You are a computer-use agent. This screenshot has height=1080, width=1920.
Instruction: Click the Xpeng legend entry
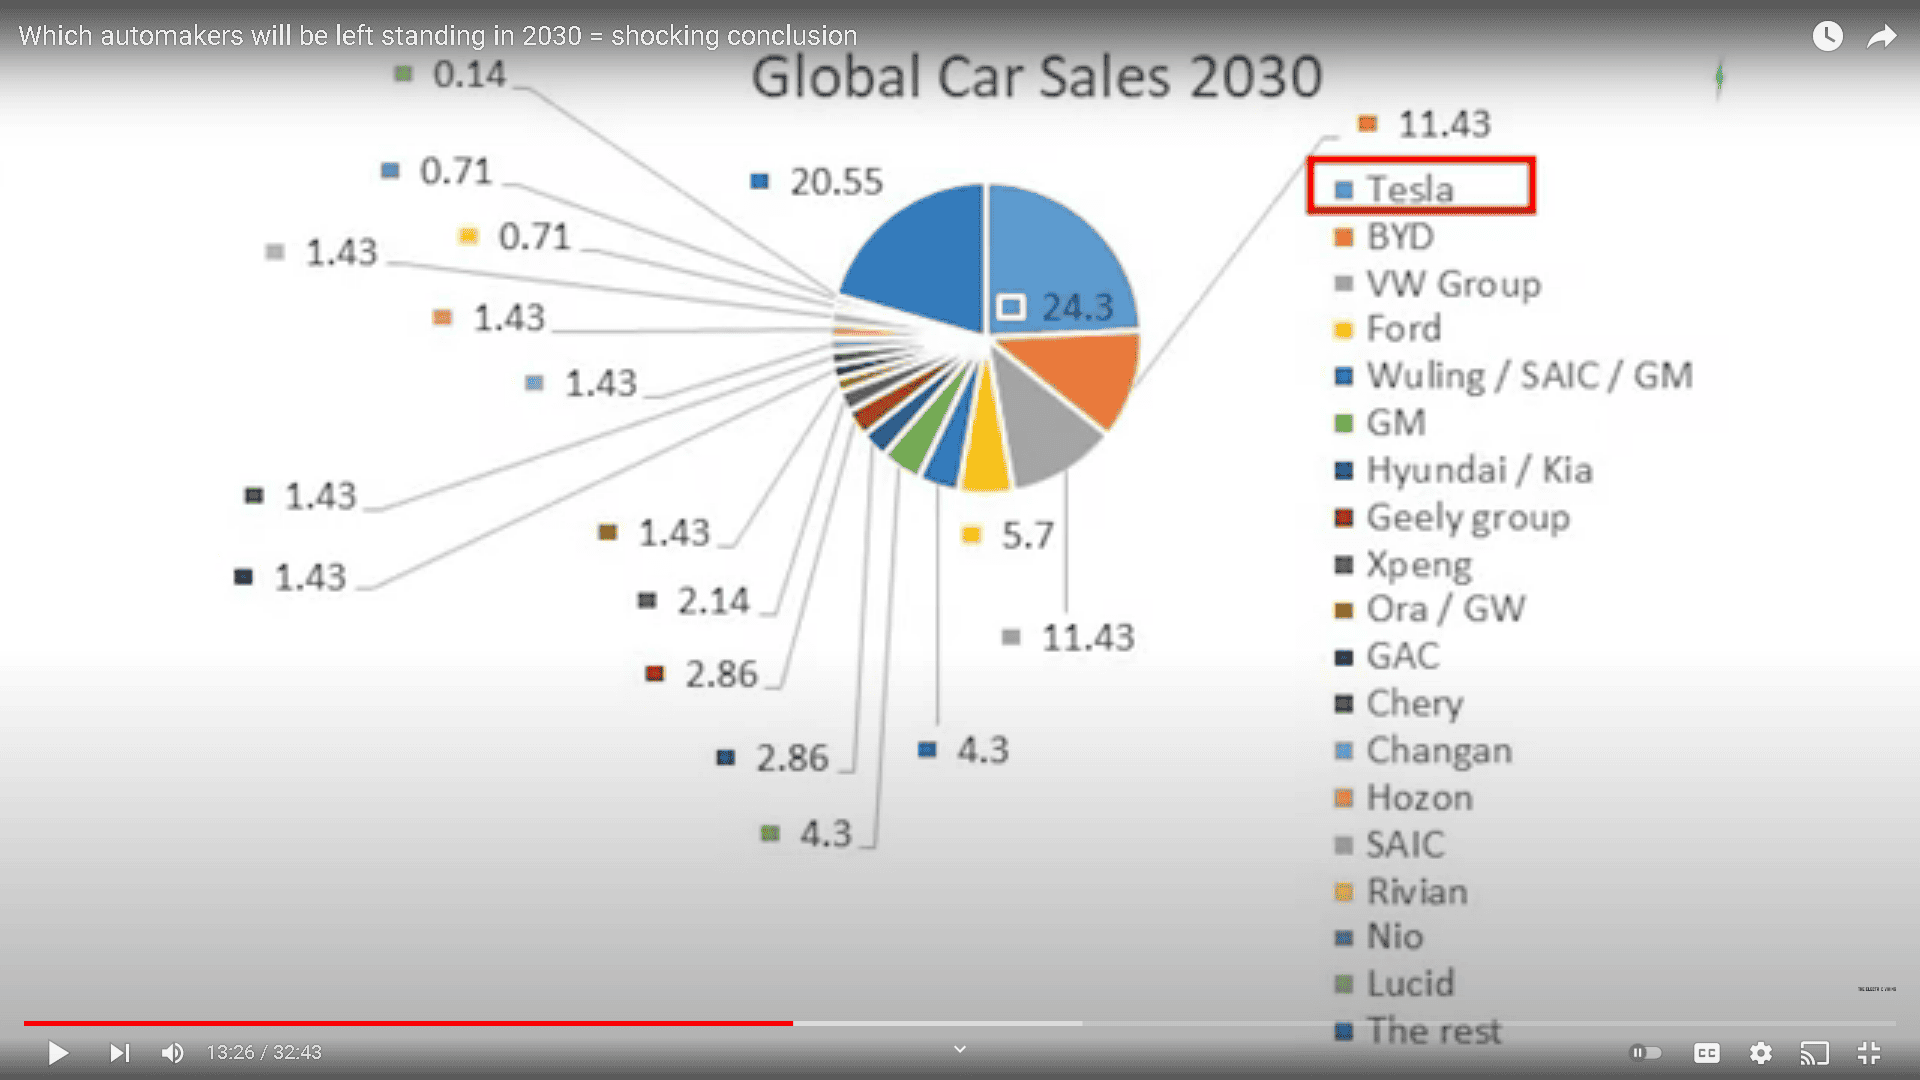pos(1403,565)
